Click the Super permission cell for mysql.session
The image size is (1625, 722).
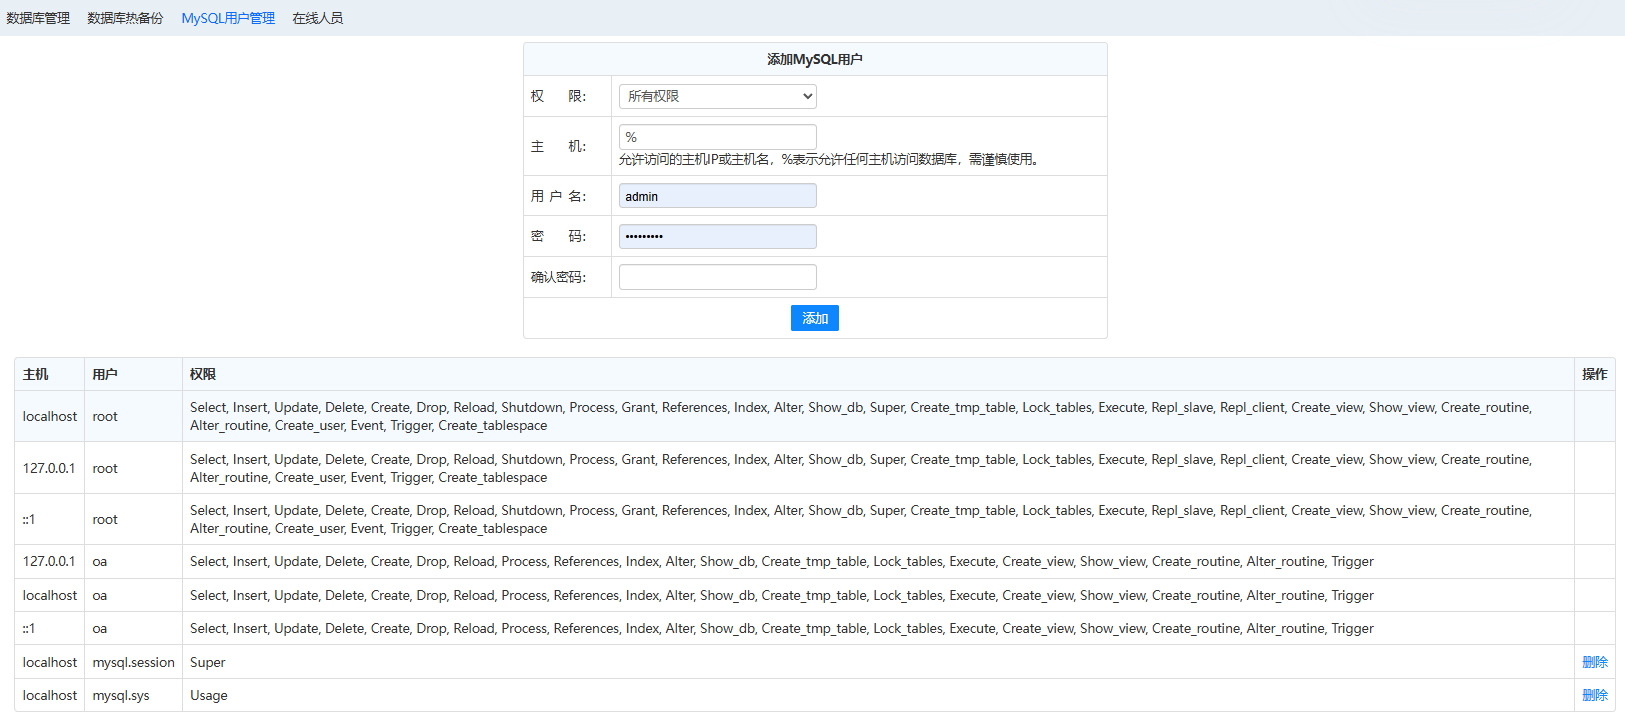tap(208, 662)
